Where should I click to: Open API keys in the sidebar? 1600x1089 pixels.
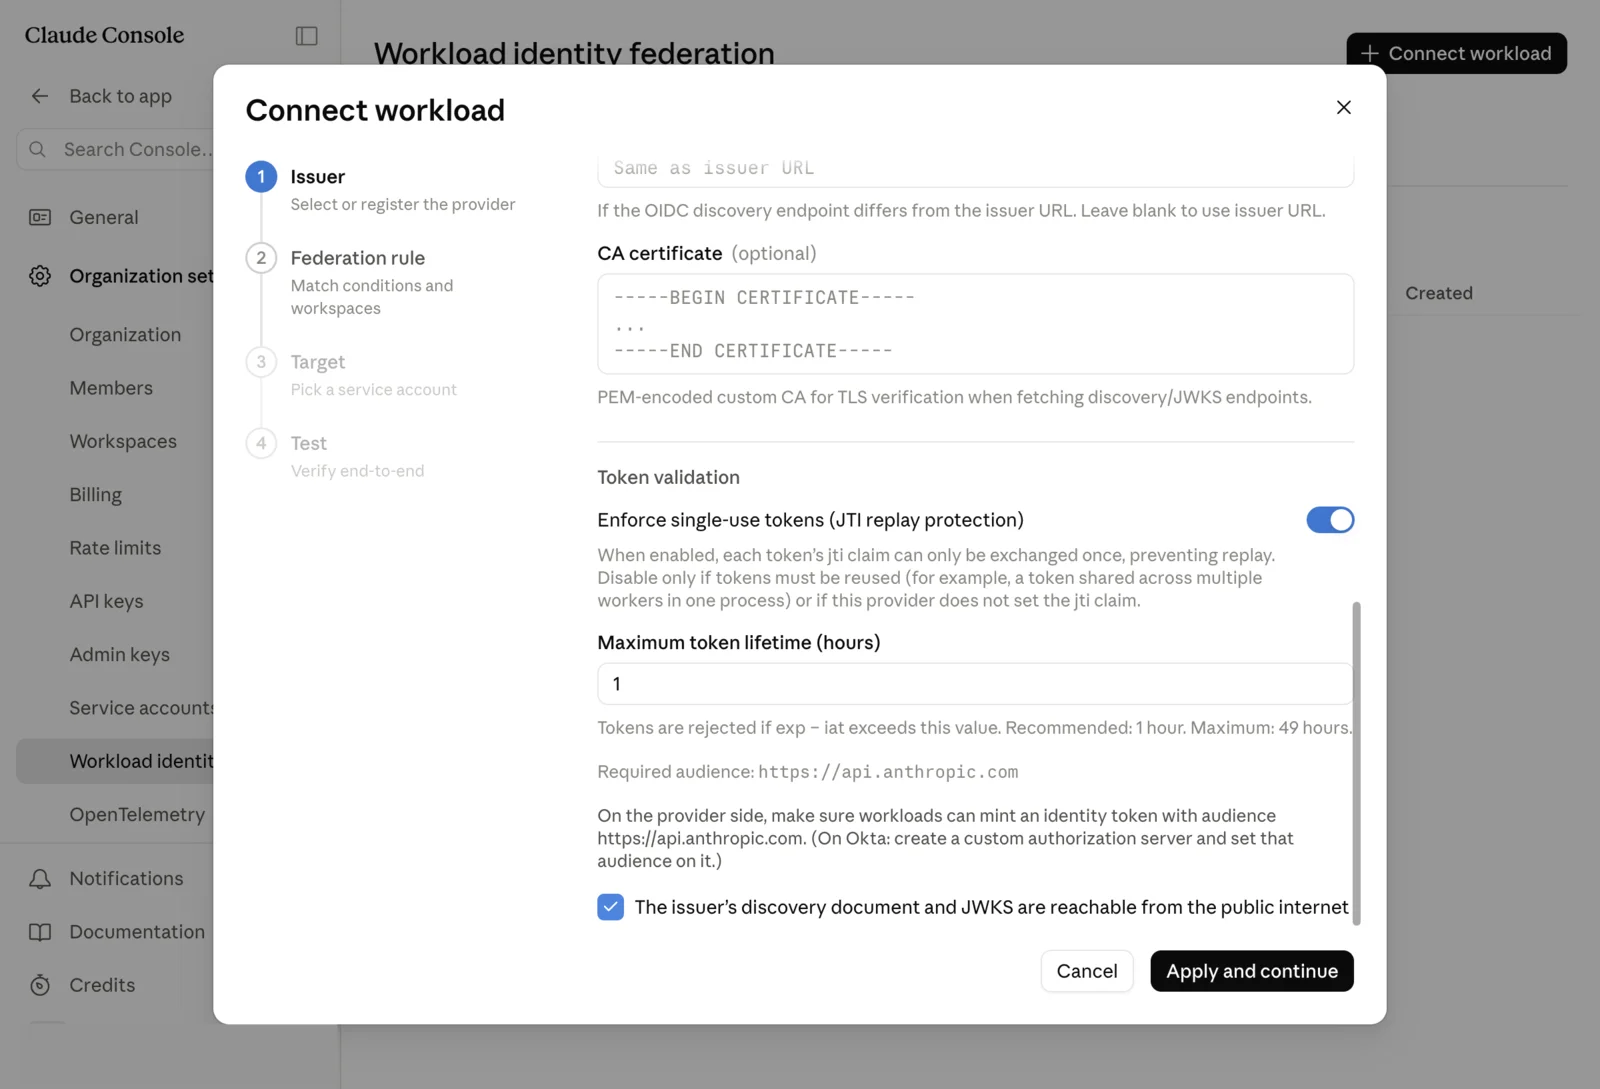coord(106,601)
